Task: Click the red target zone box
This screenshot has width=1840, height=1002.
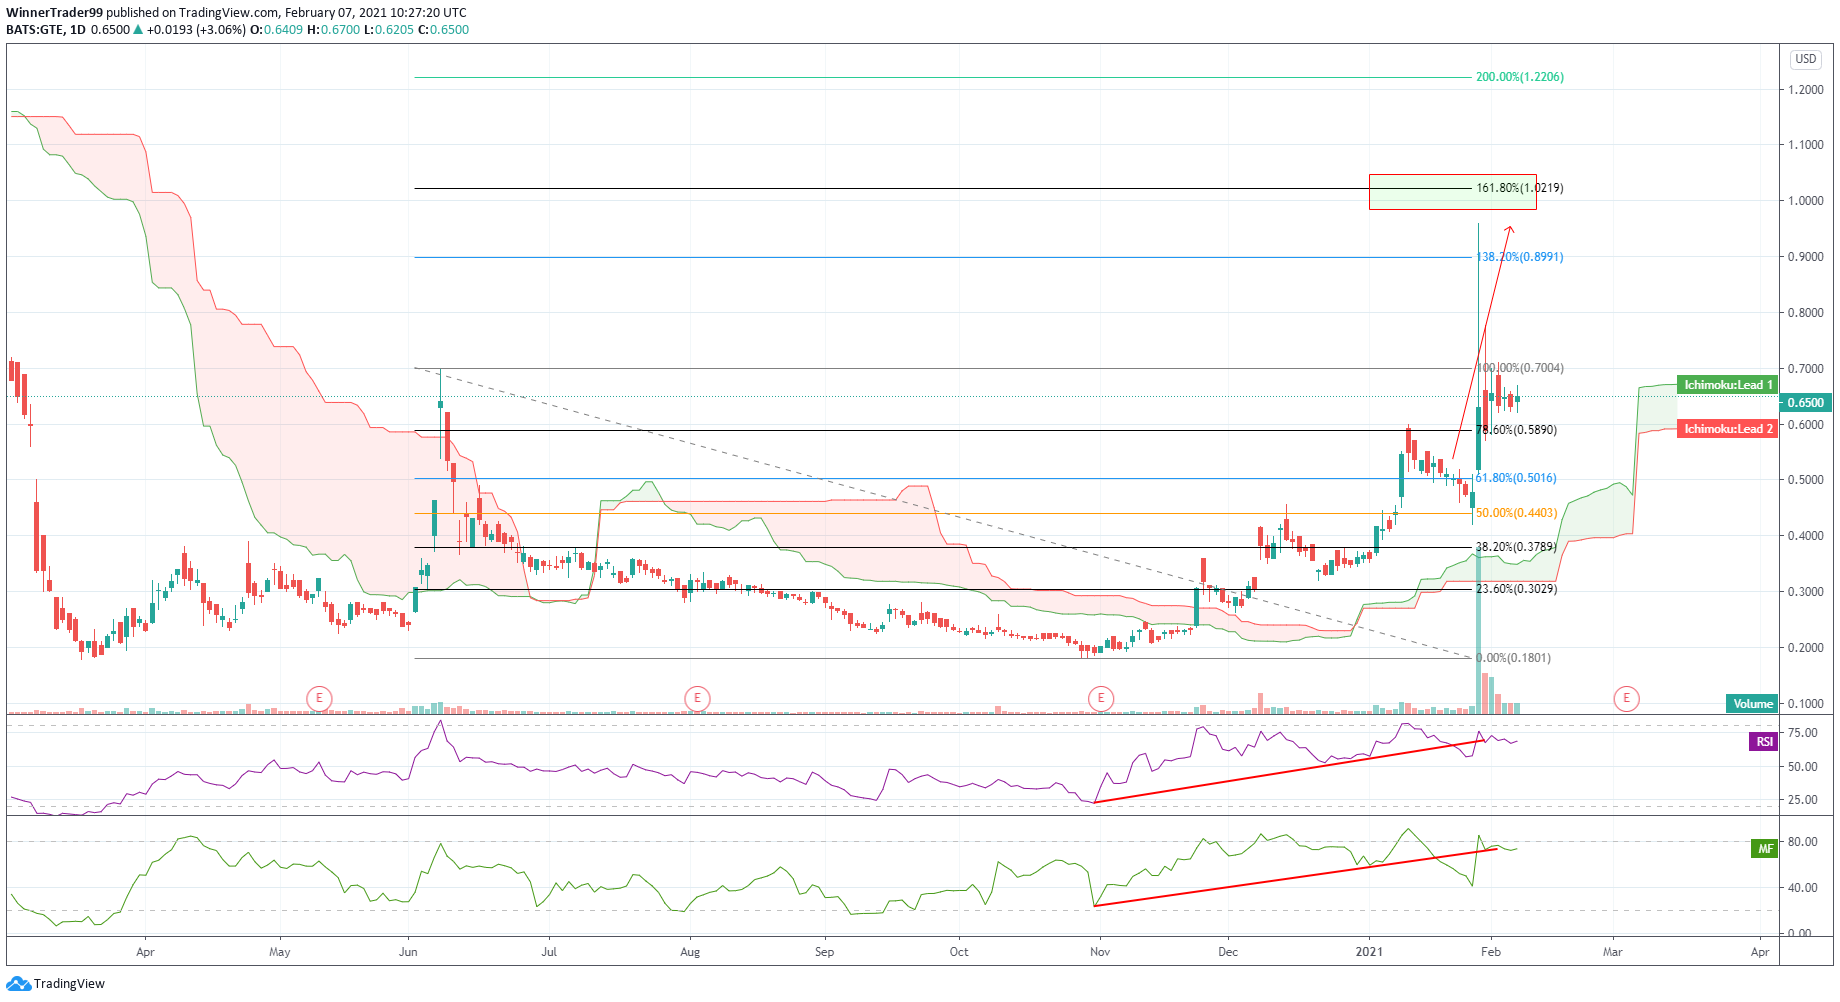Action: (1453, 192)
